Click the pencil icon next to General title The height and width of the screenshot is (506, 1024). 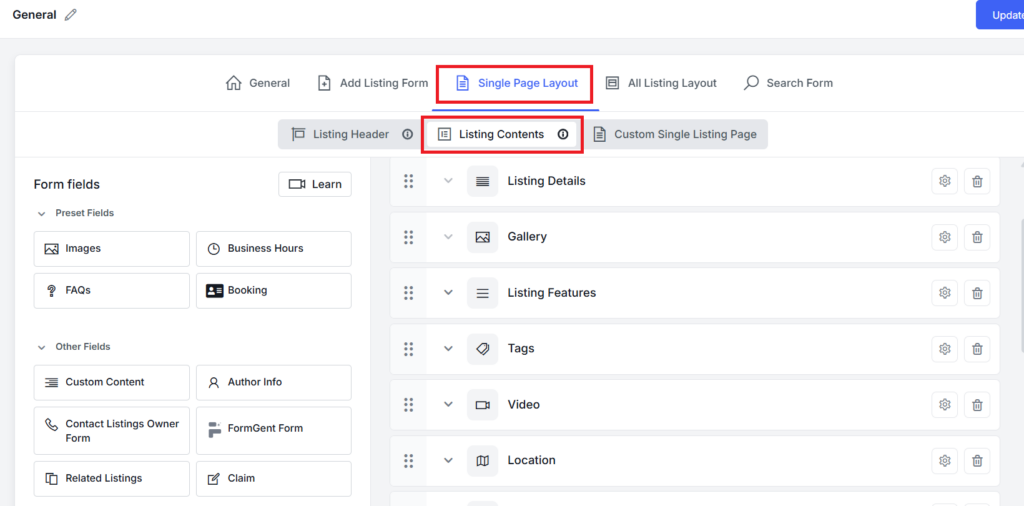70,15
